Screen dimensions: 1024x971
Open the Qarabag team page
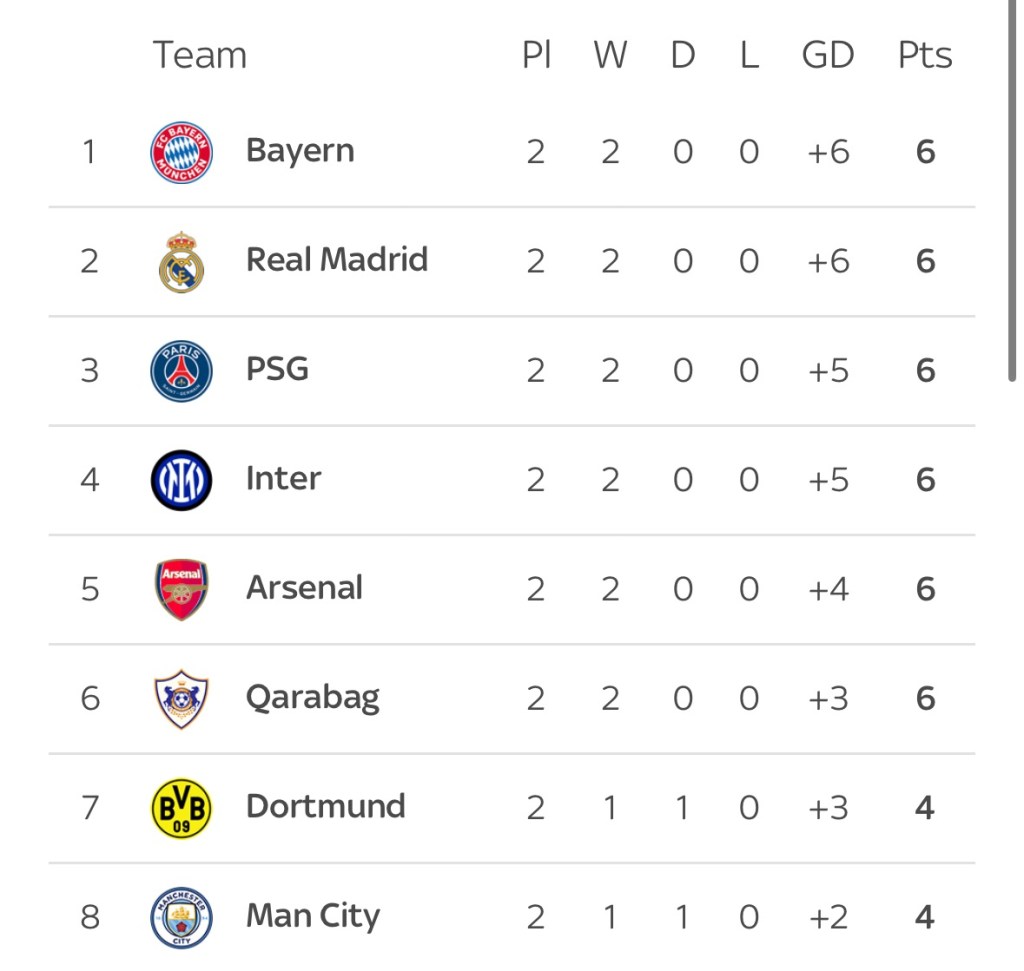[312, 697]
